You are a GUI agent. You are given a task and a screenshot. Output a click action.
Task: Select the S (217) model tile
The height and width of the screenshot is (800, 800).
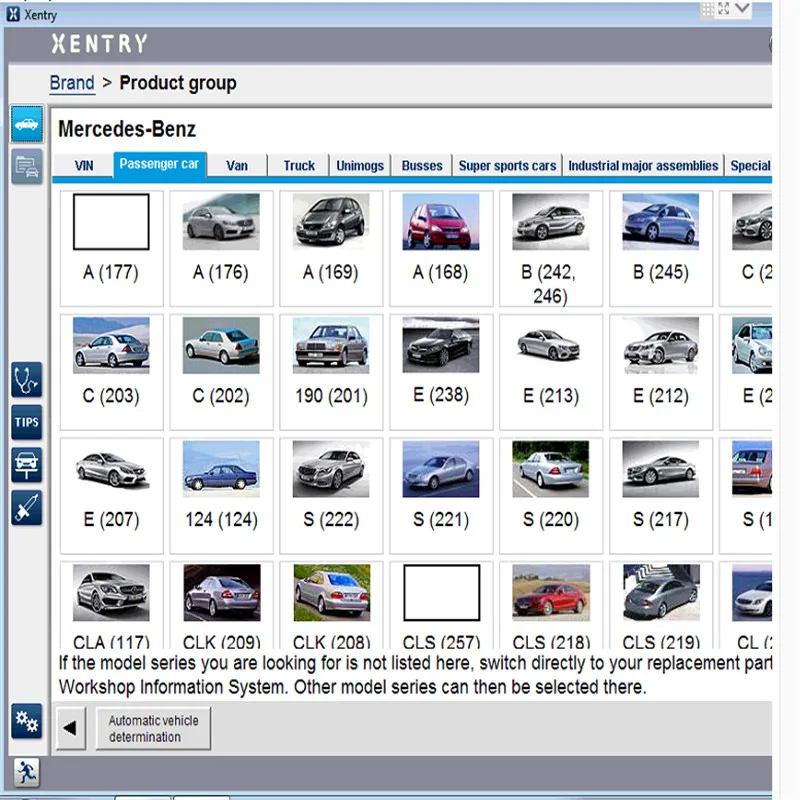point(661,495)
